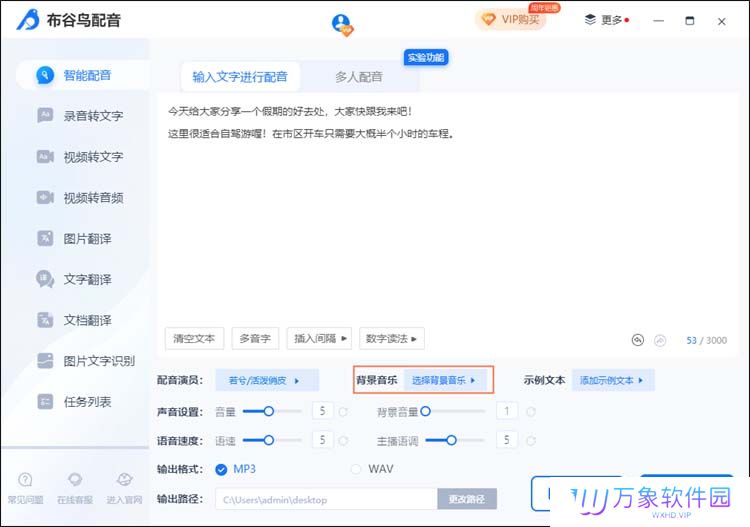750x527 pixels.
Task: Expand the 插入间隔 dropdown
Action: 320,339
